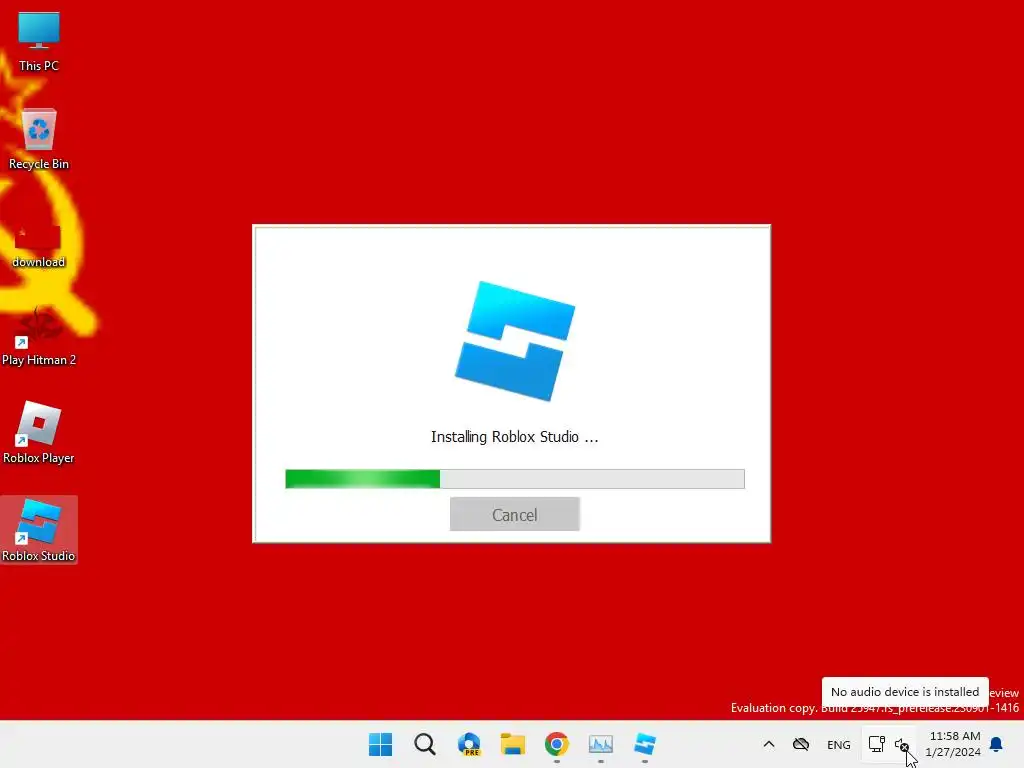The width and height of the screenshot is (1024, 768).
Task: Select the This PC desktop icon
Action: pos(39,40)
